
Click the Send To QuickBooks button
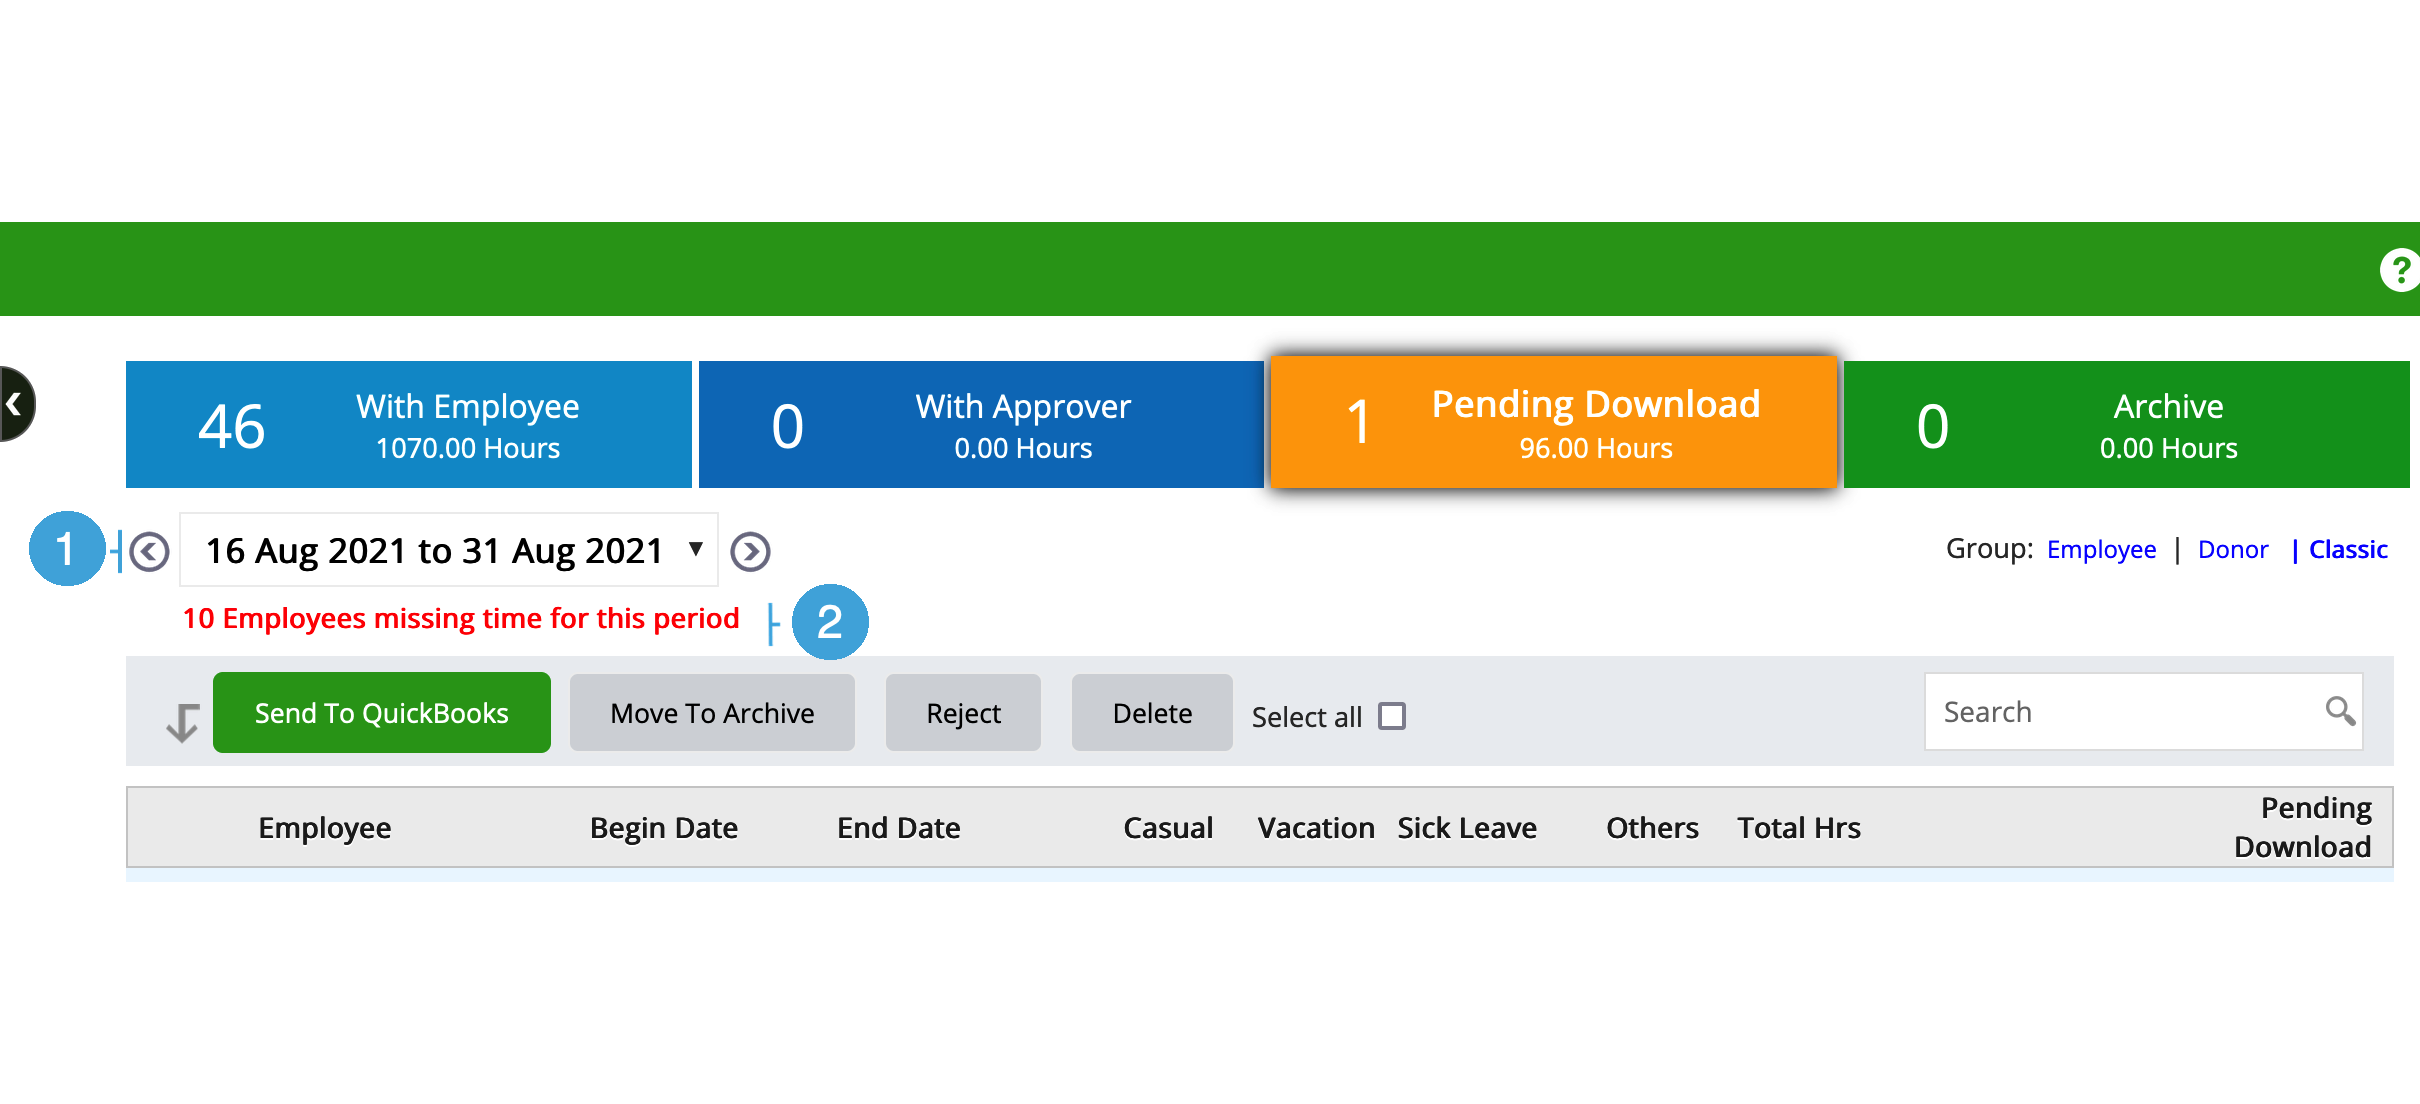pos(381,712)
